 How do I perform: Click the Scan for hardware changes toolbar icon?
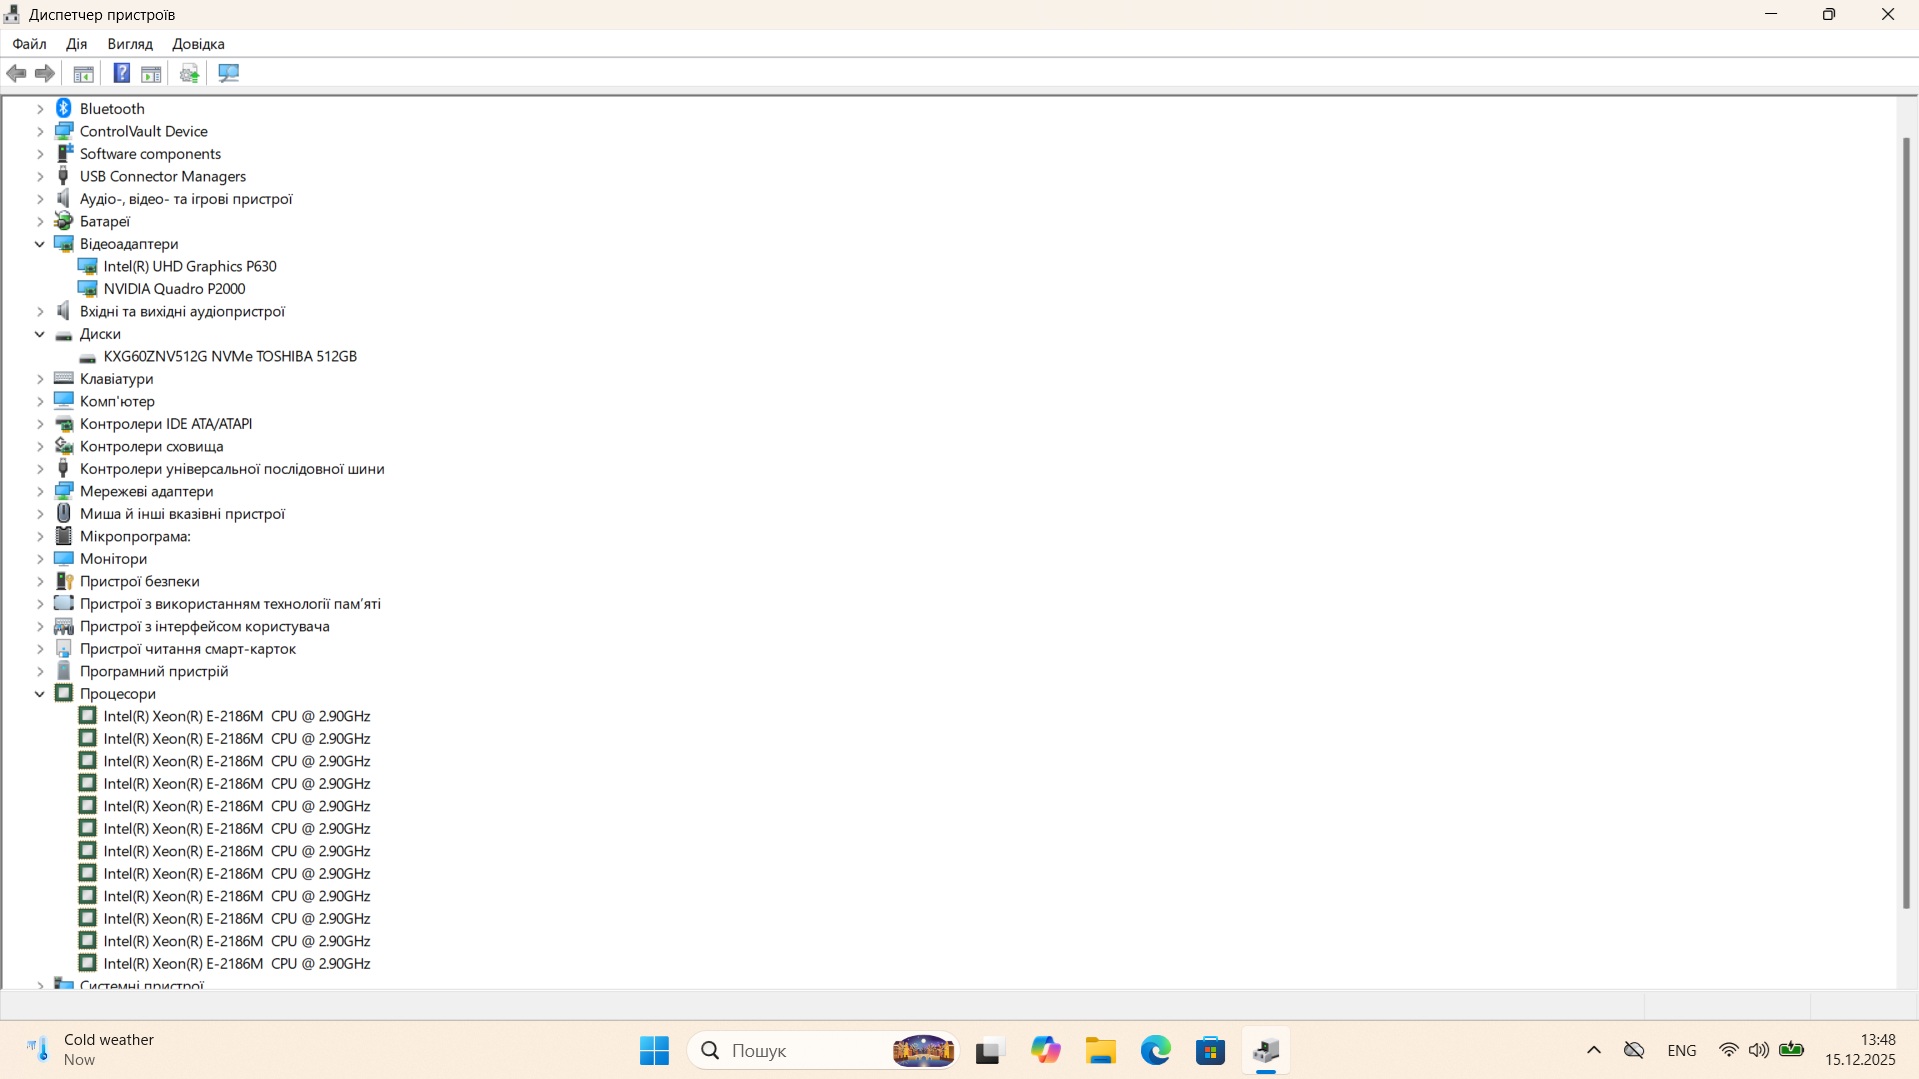229,73
